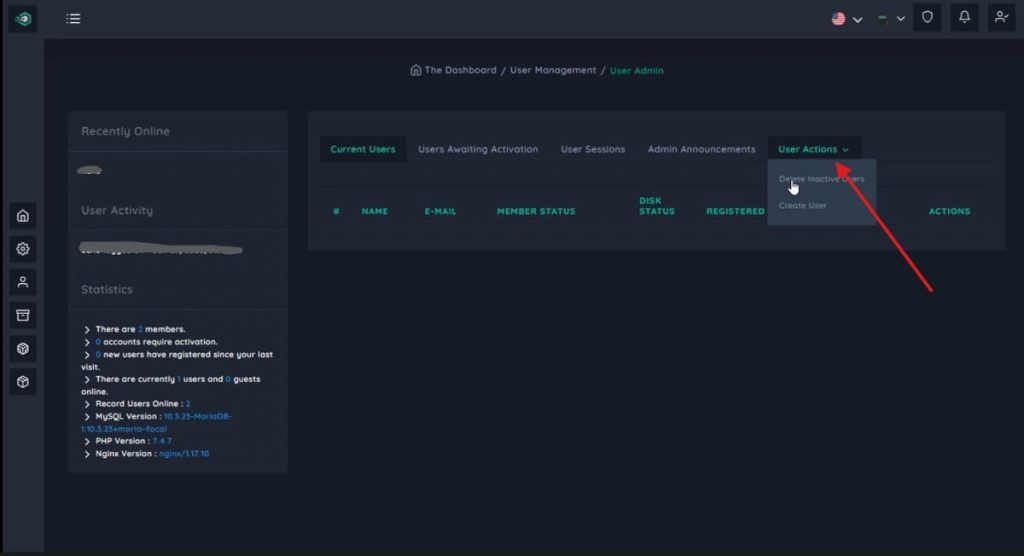Click the breadcrumb home icon
The width and height of the screenshot is (1024, 556).
click(x=415, y=70)
